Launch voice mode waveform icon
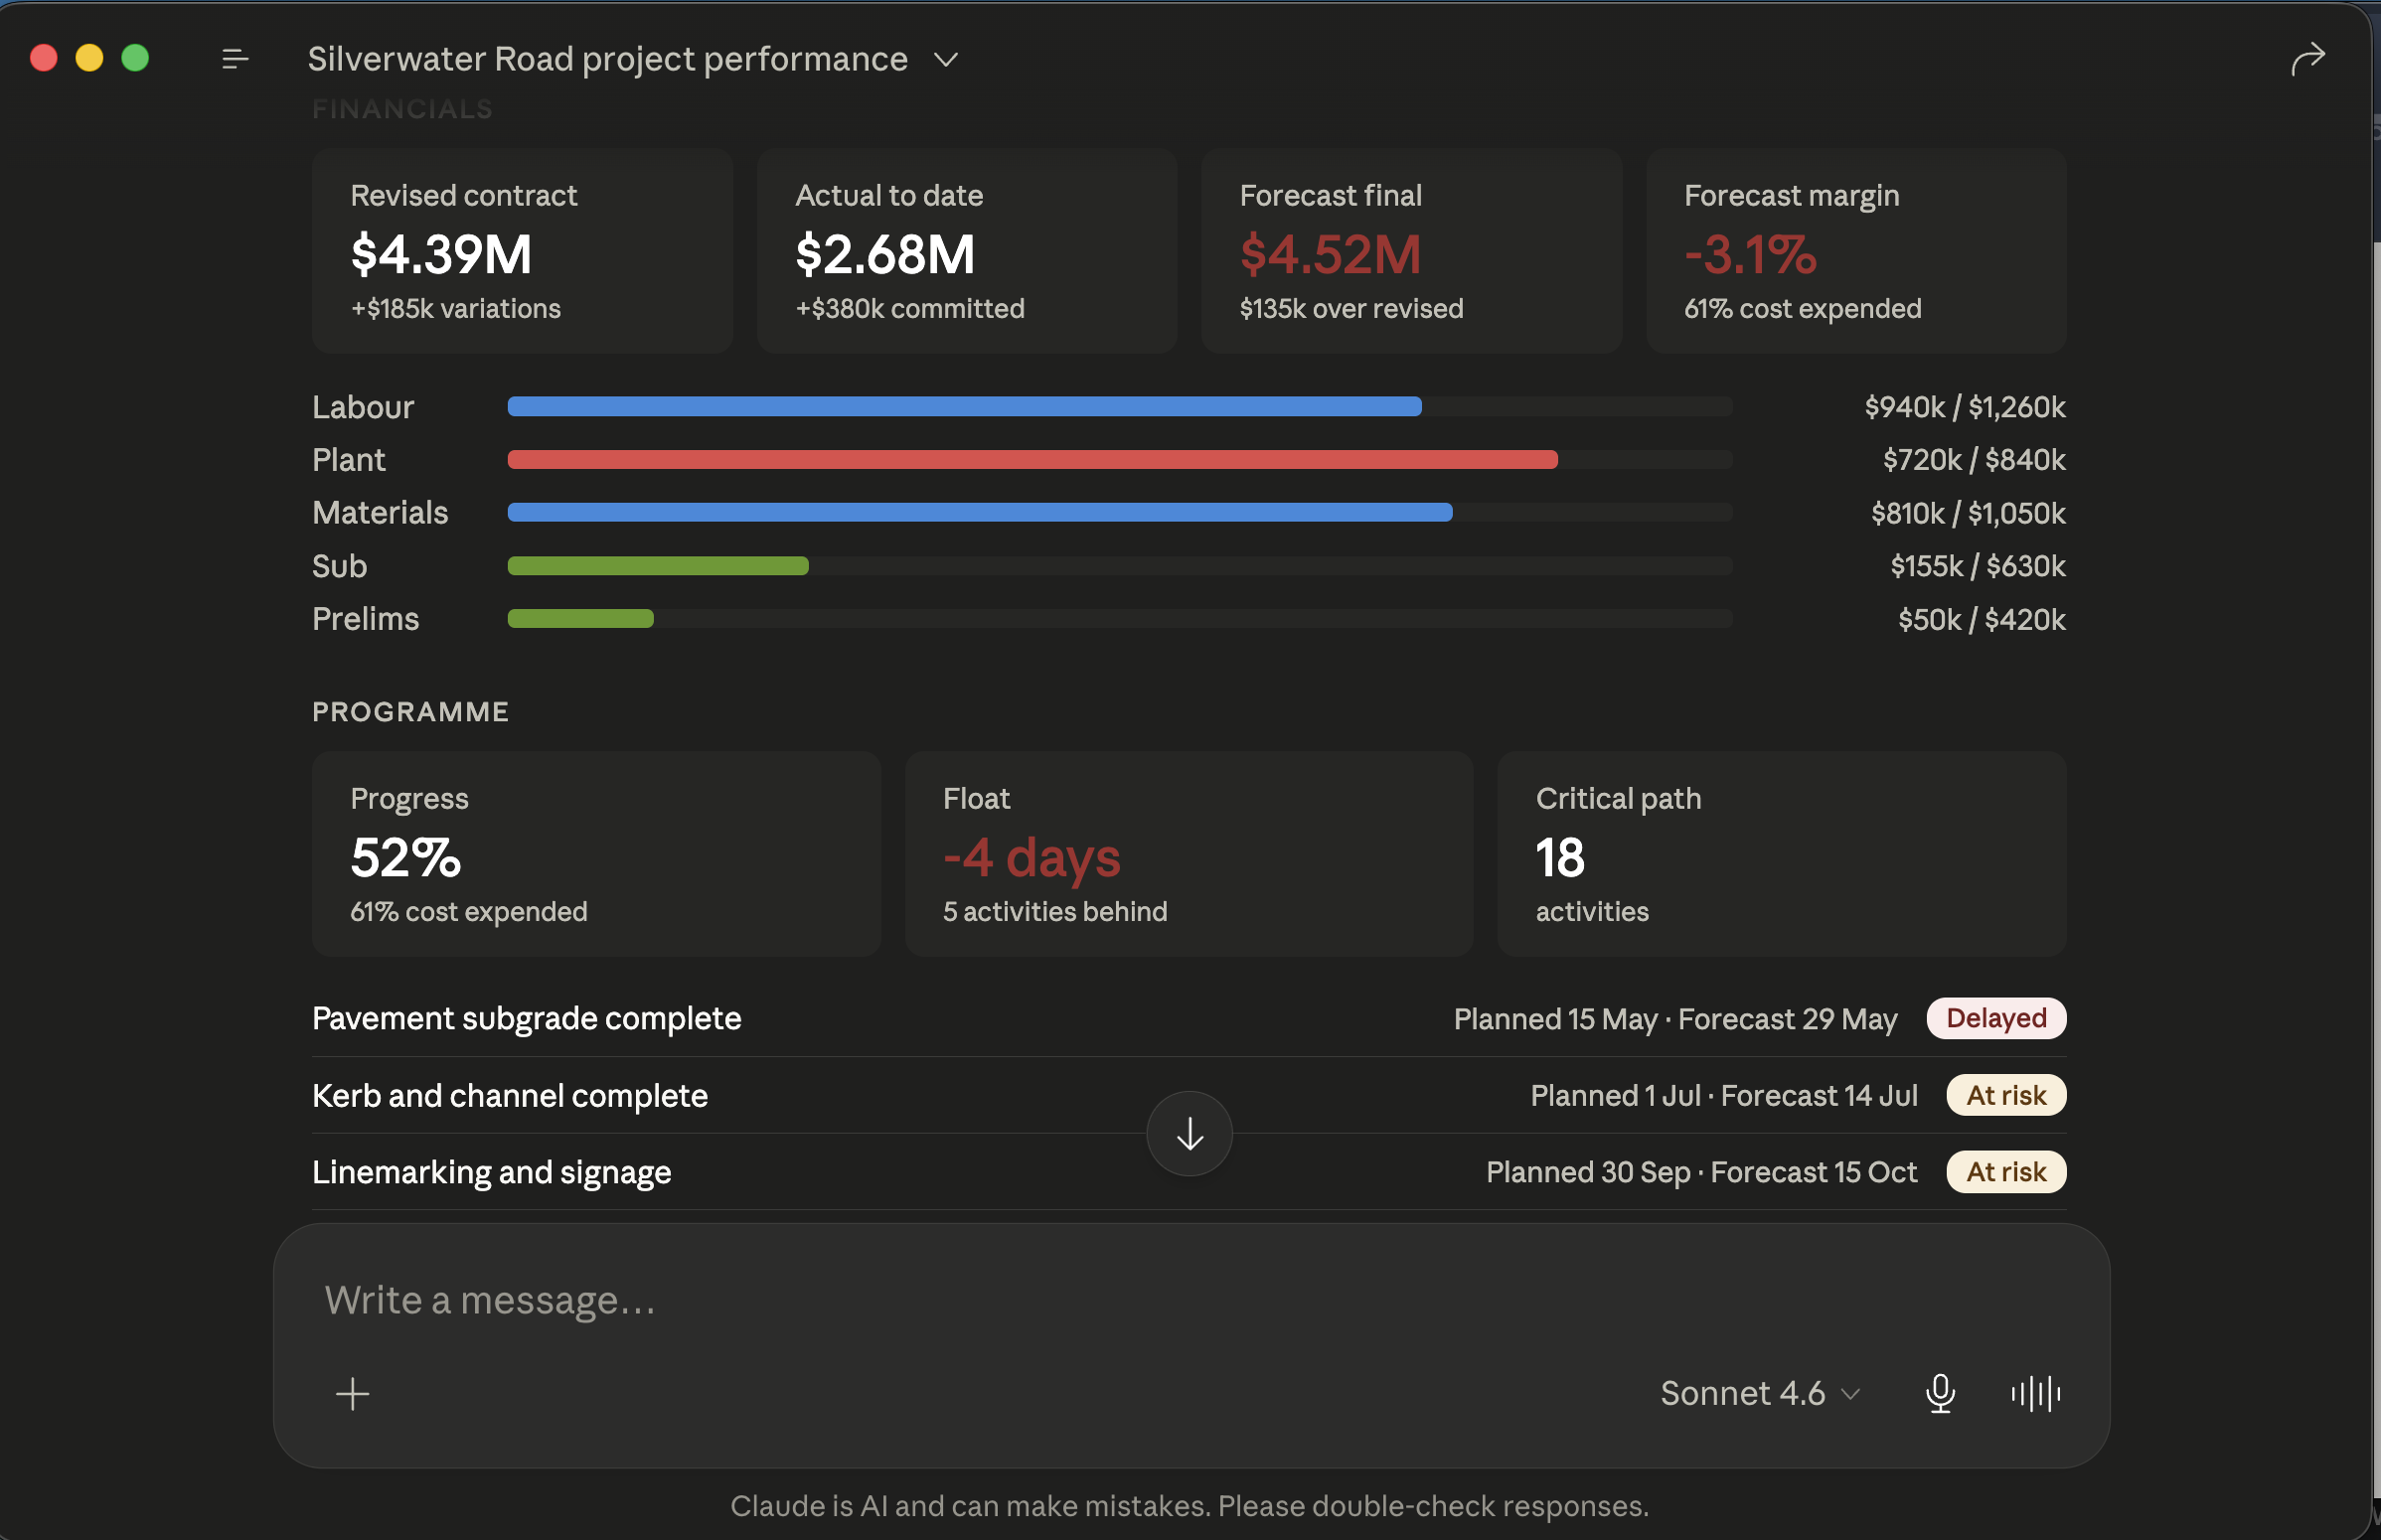Screen dimensions: 2381x1540 (2035, 1393)
